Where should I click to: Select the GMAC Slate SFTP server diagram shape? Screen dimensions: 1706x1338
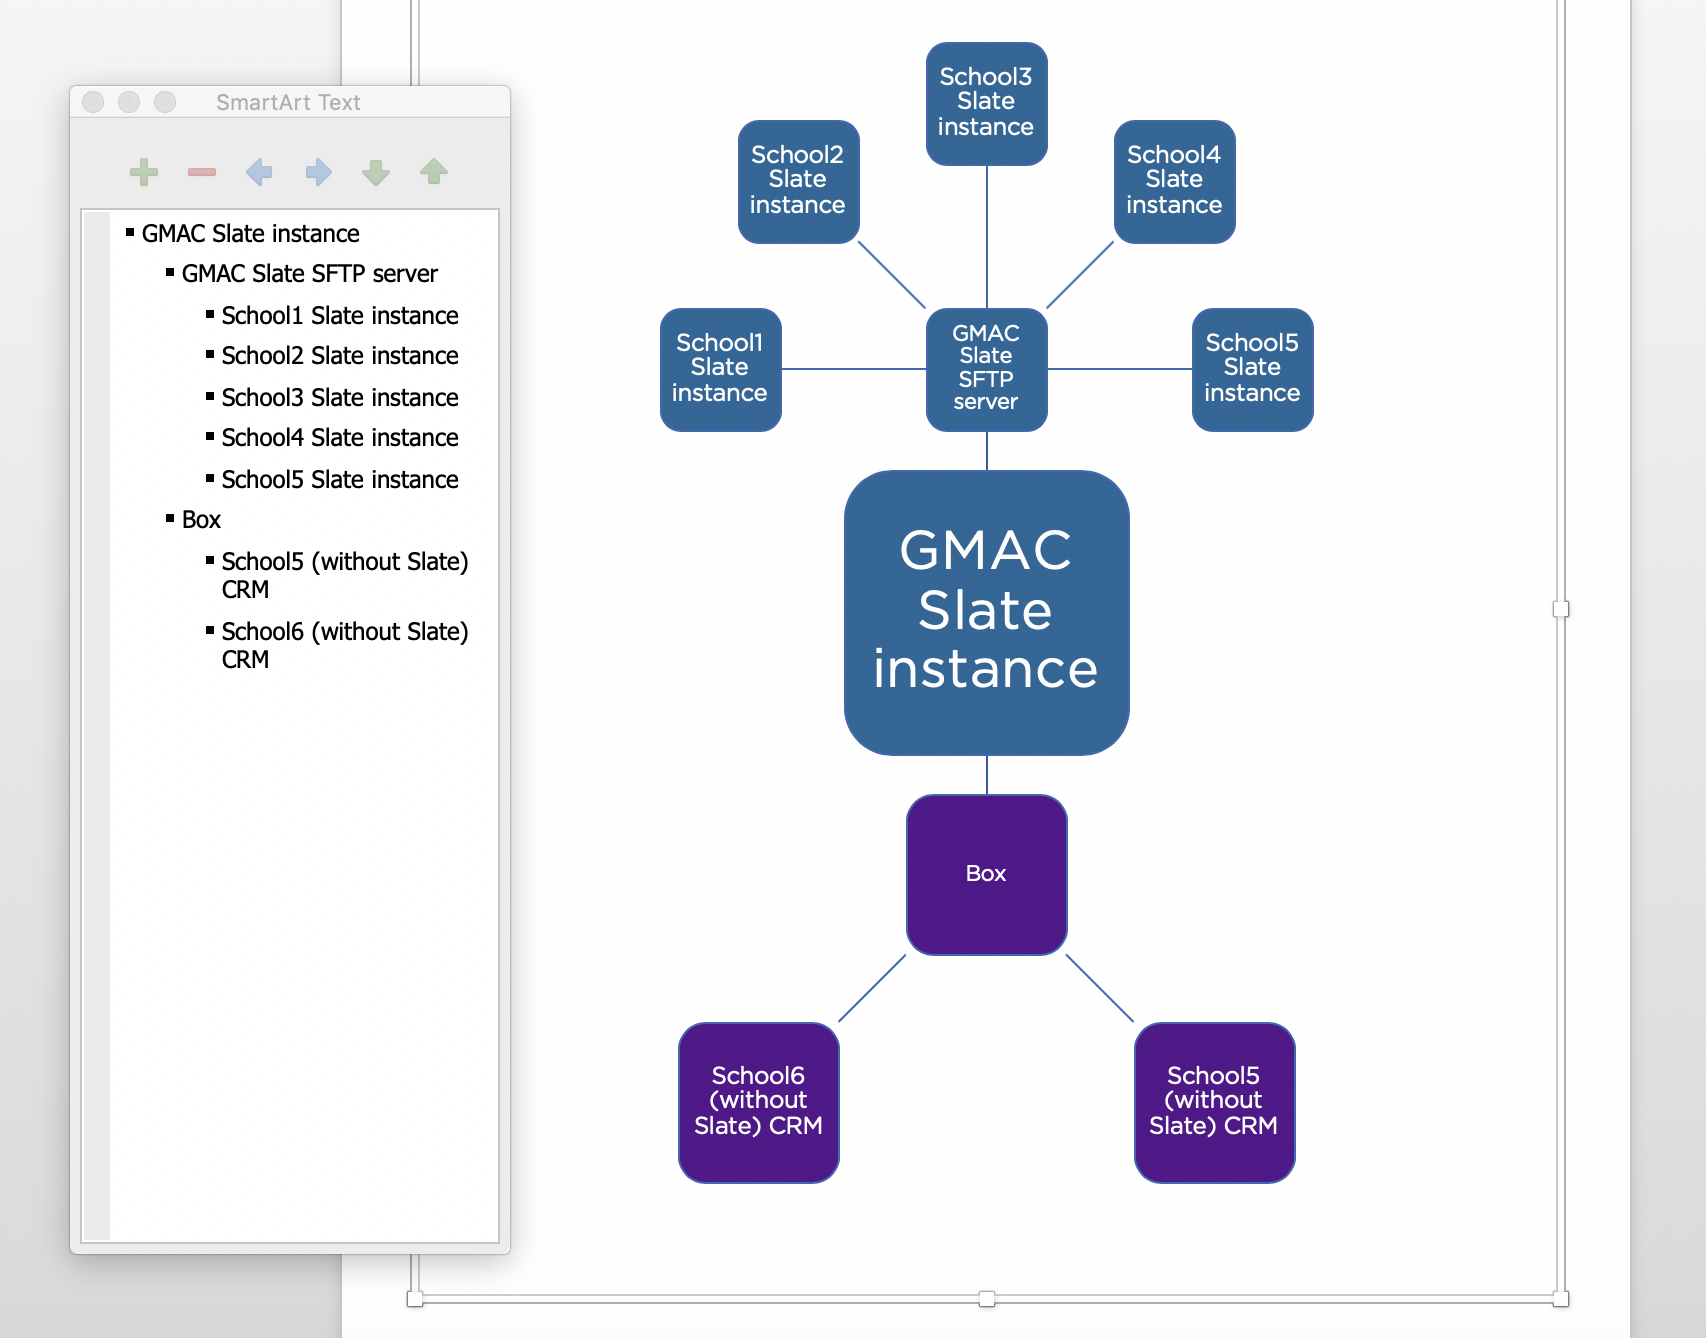[986, 369]
